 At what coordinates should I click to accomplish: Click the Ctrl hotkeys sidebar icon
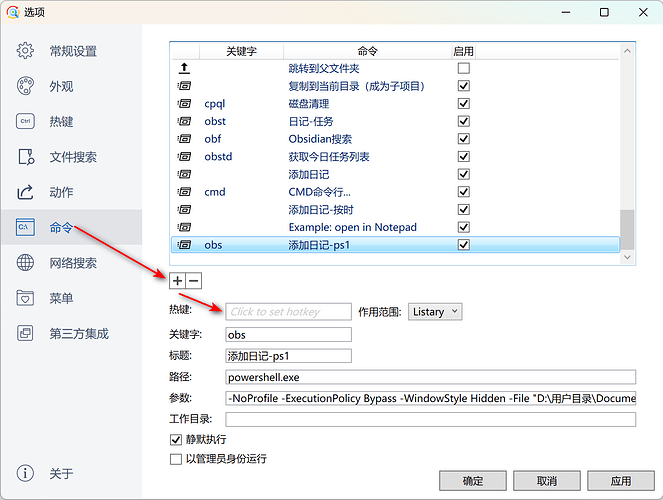(25, 121)
